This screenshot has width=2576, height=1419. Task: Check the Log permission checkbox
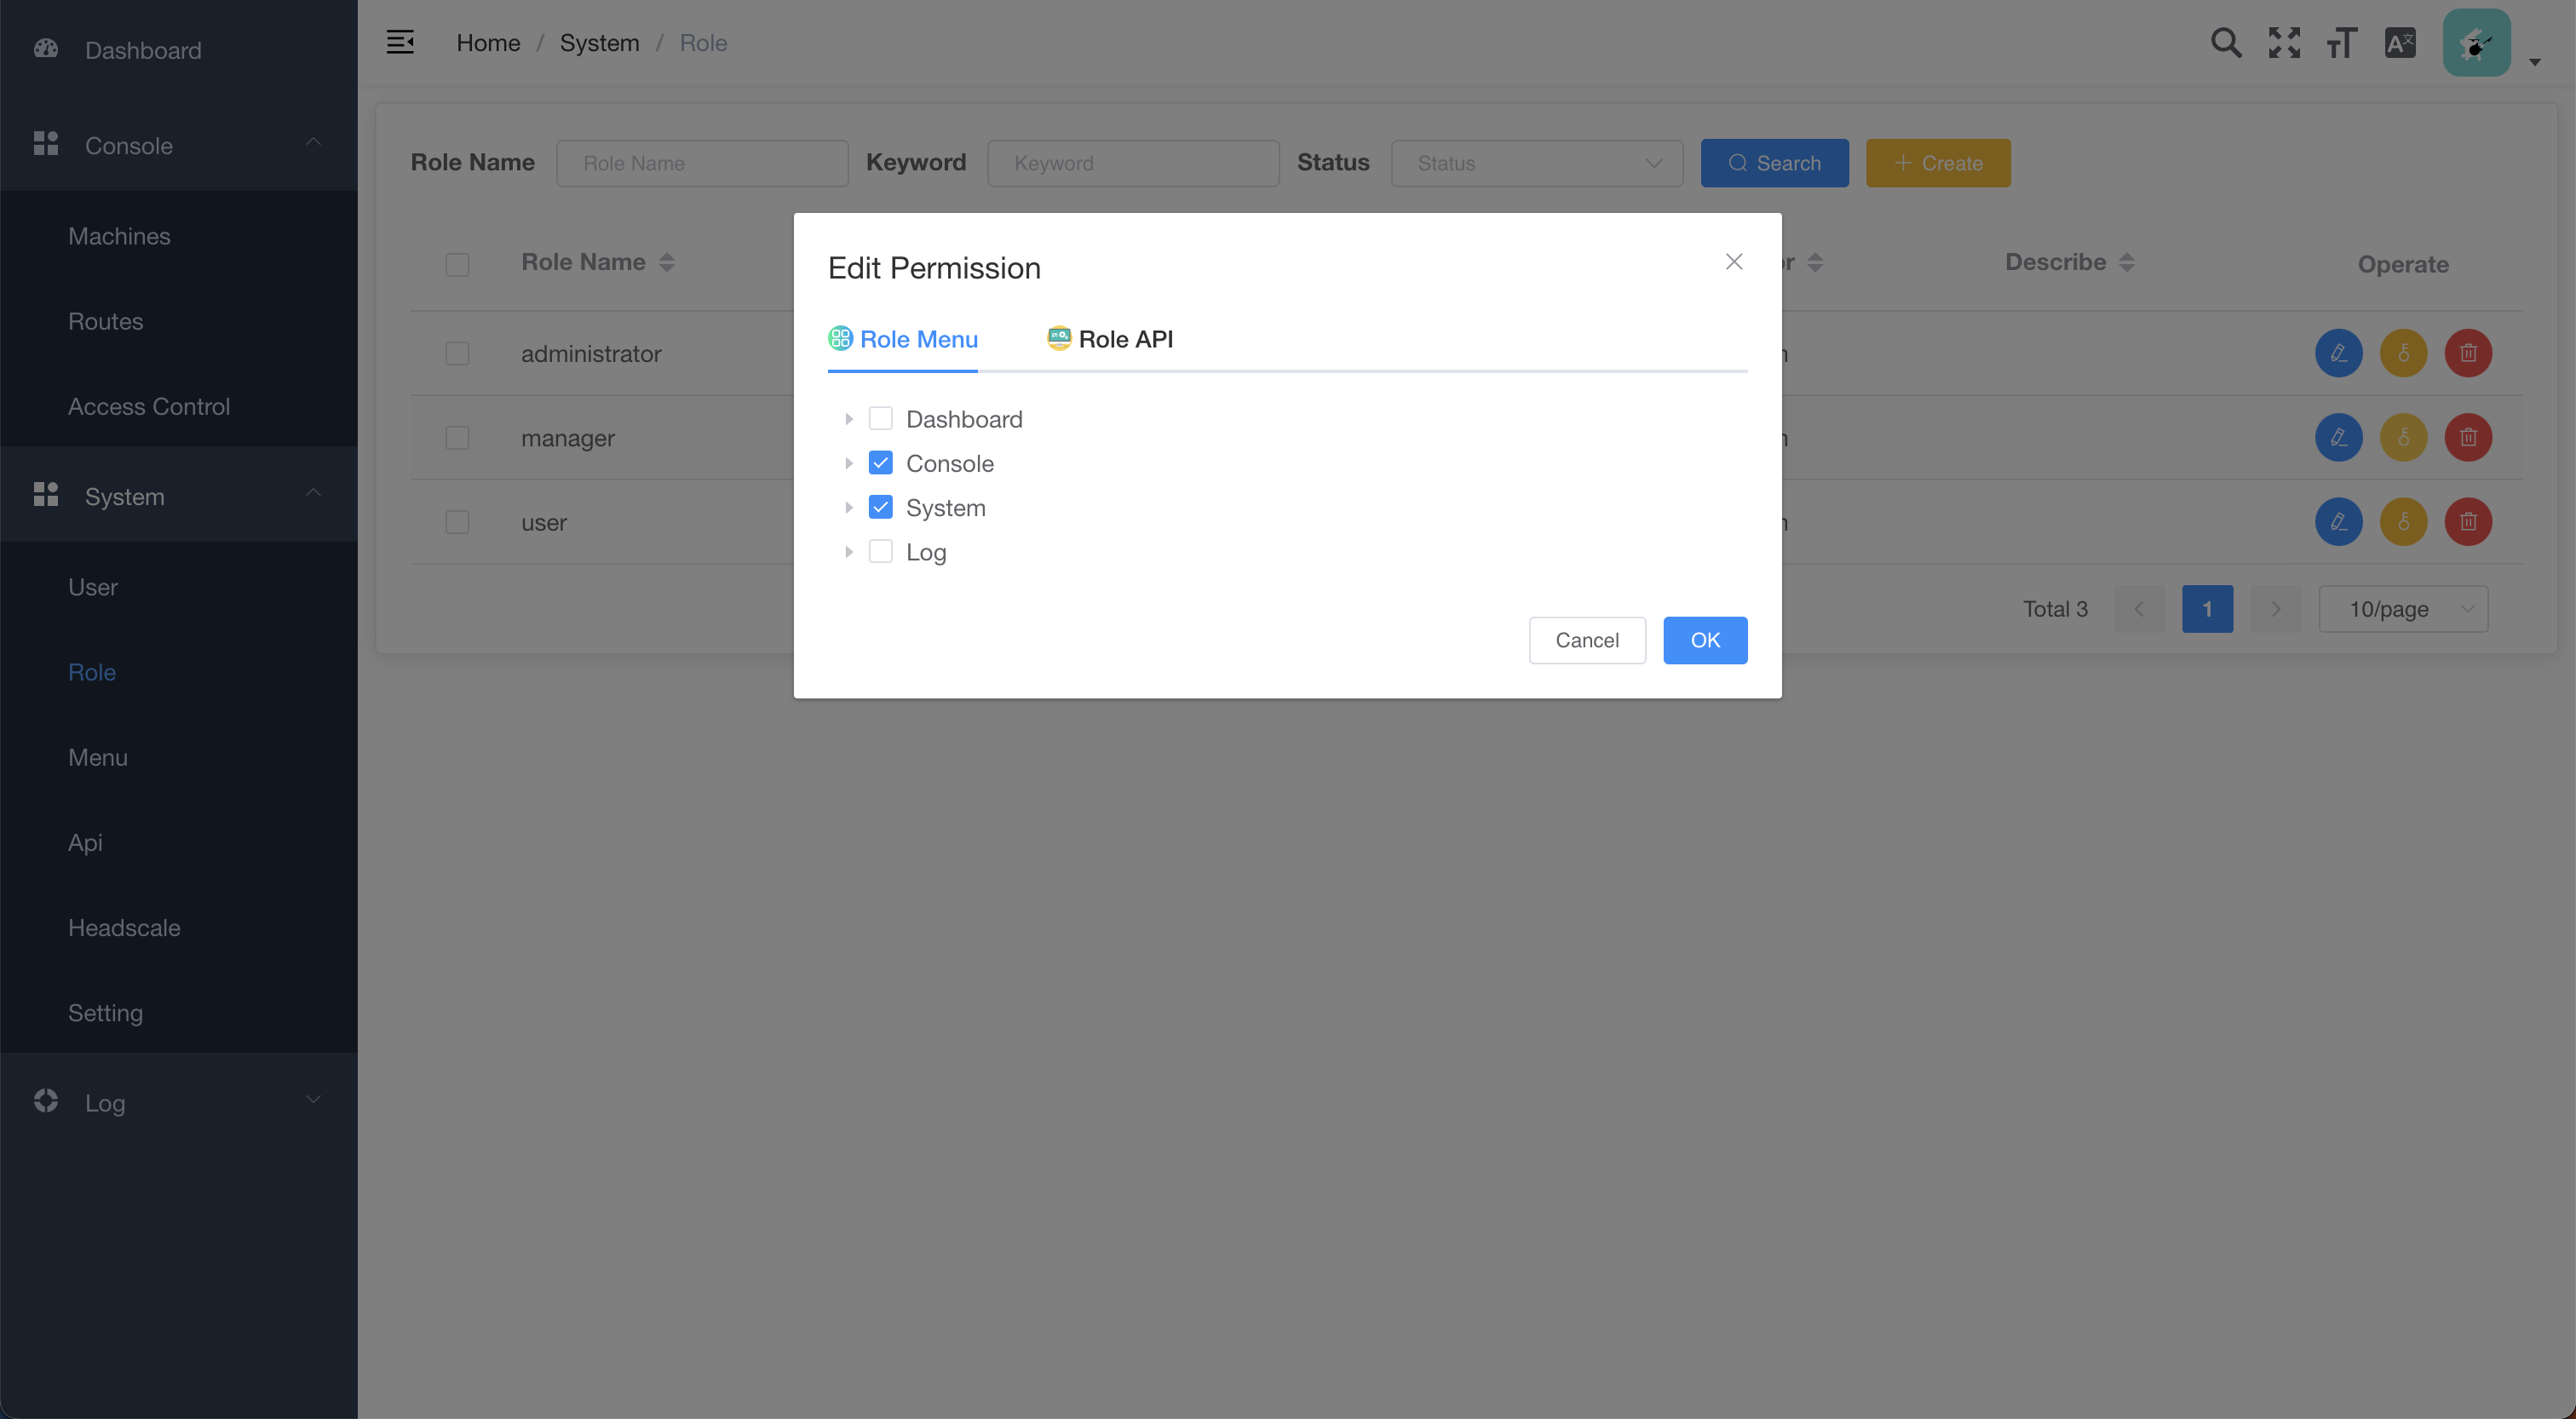click(880, 552)
